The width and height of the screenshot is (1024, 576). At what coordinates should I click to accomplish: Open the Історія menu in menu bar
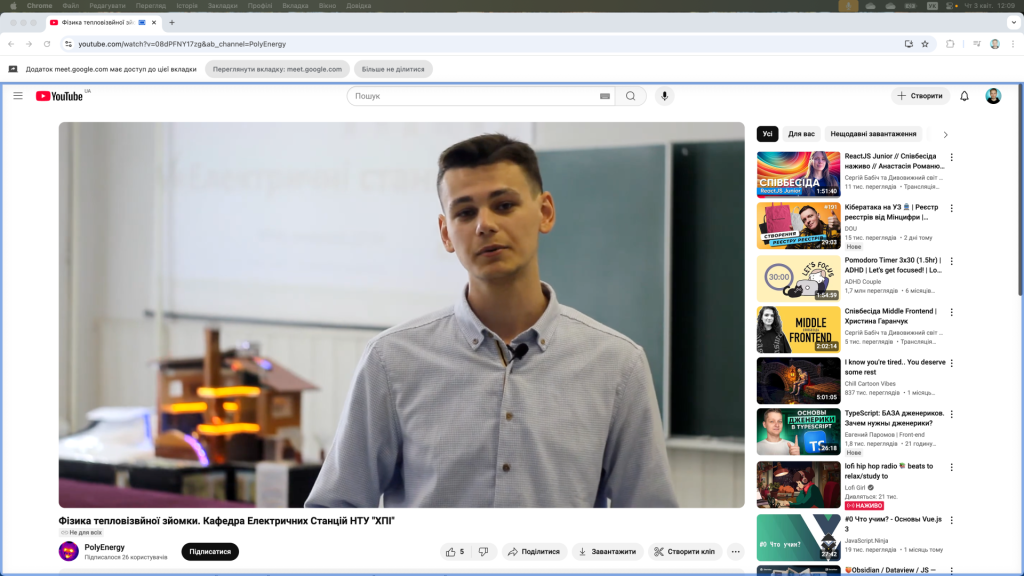coord(187,6)
